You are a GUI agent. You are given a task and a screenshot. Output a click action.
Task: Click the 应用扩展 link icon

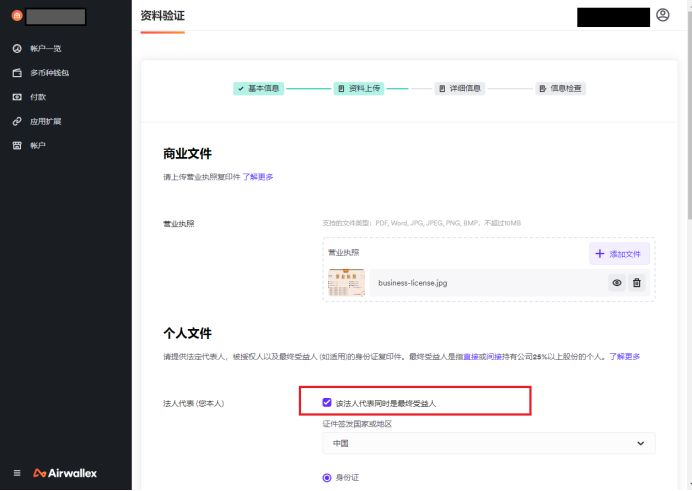coord(17,121)
